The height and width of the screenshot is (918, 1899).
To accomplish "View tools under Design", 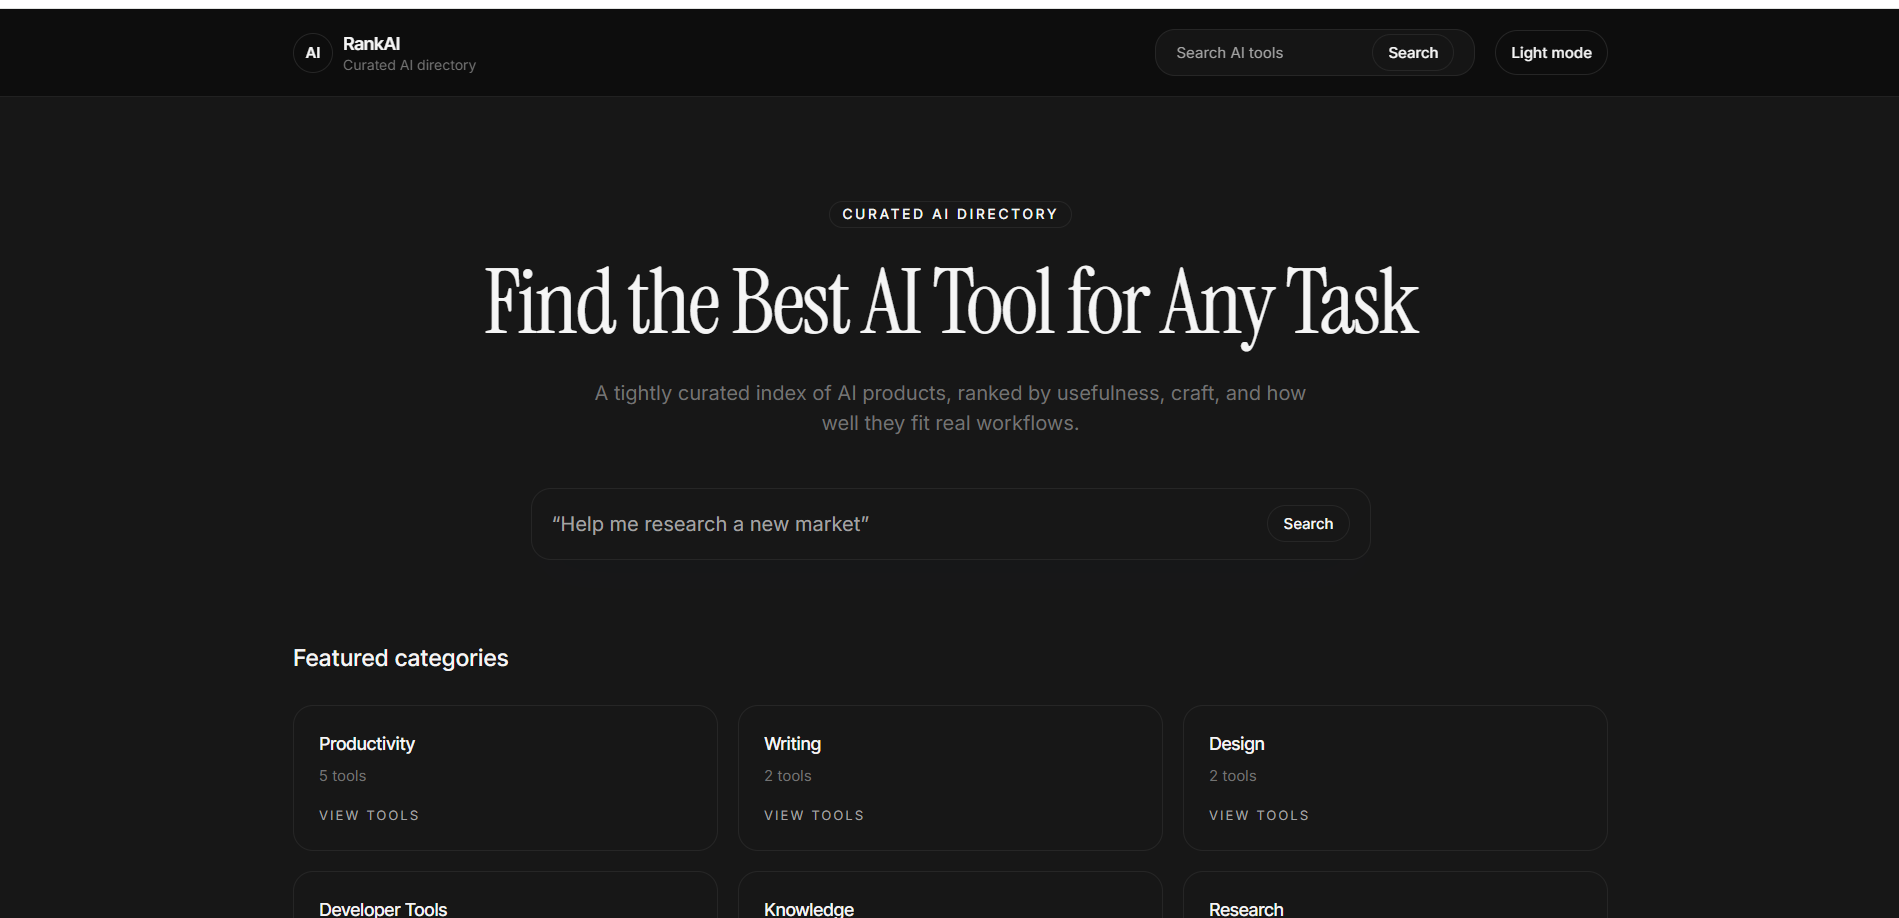I will coord(1259,815).
